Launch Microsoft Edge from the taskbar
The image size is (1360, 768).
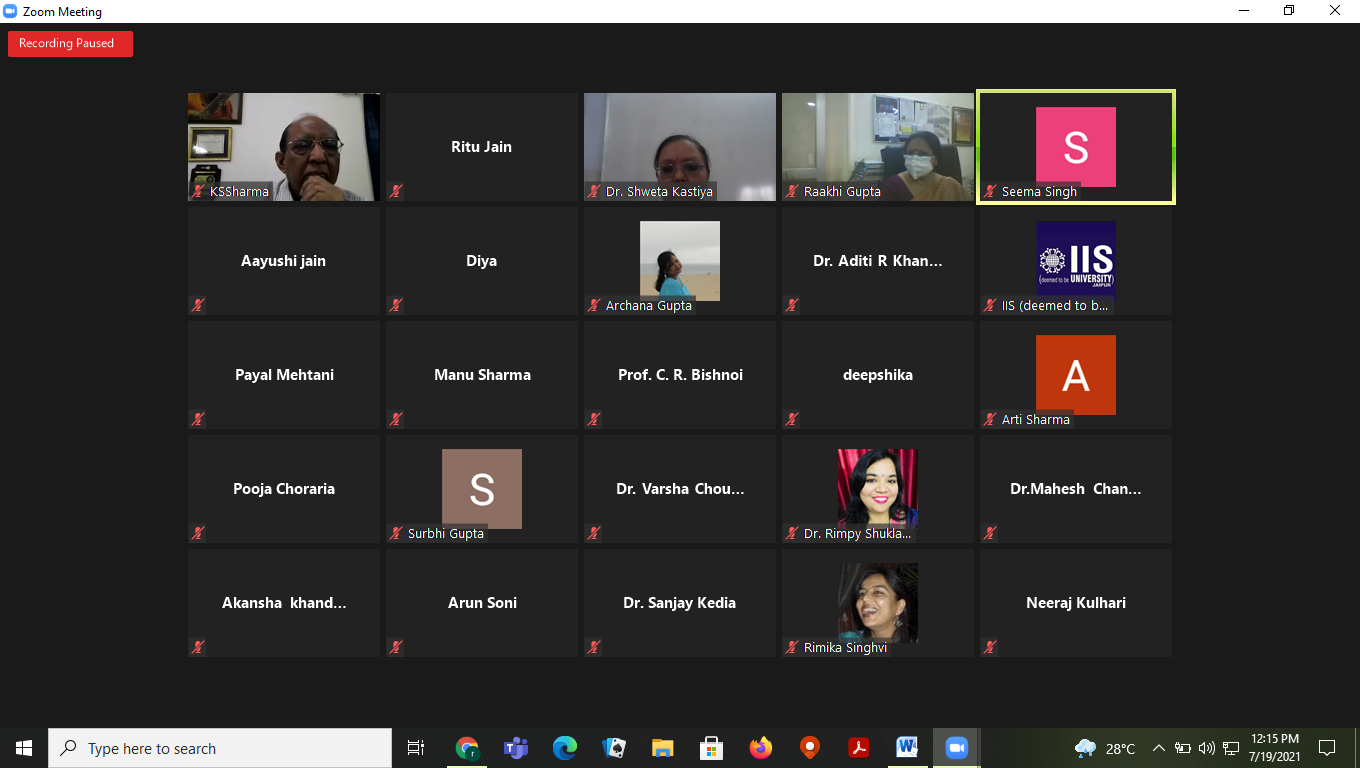click(565, 748)
